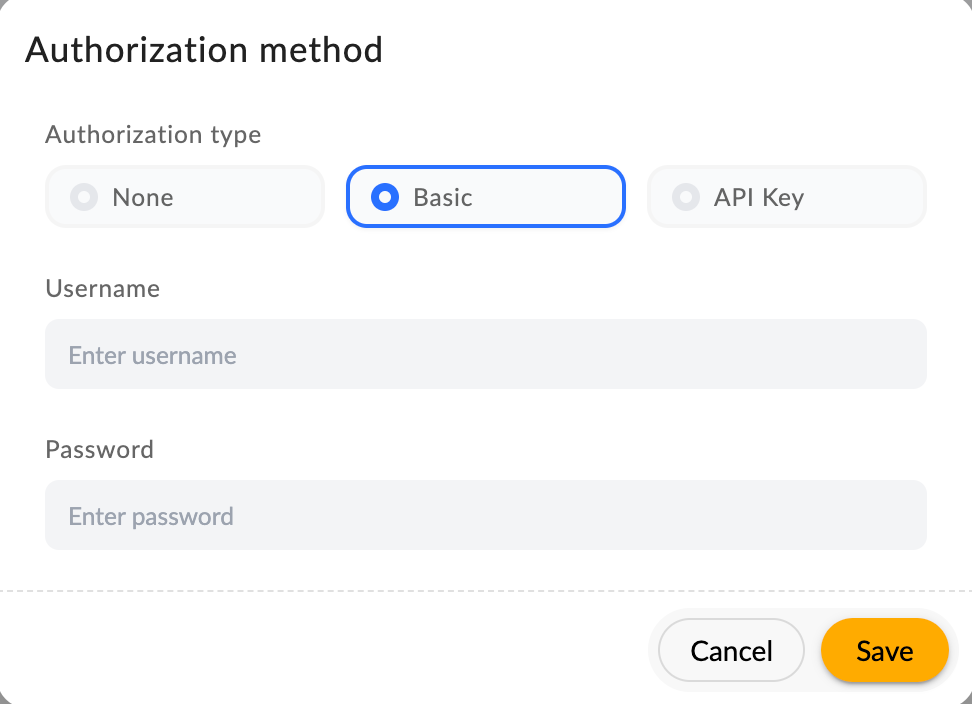972x704 pixels.
Task: Focus the Enter username placeholder field
Action: (x=485, y=353)
